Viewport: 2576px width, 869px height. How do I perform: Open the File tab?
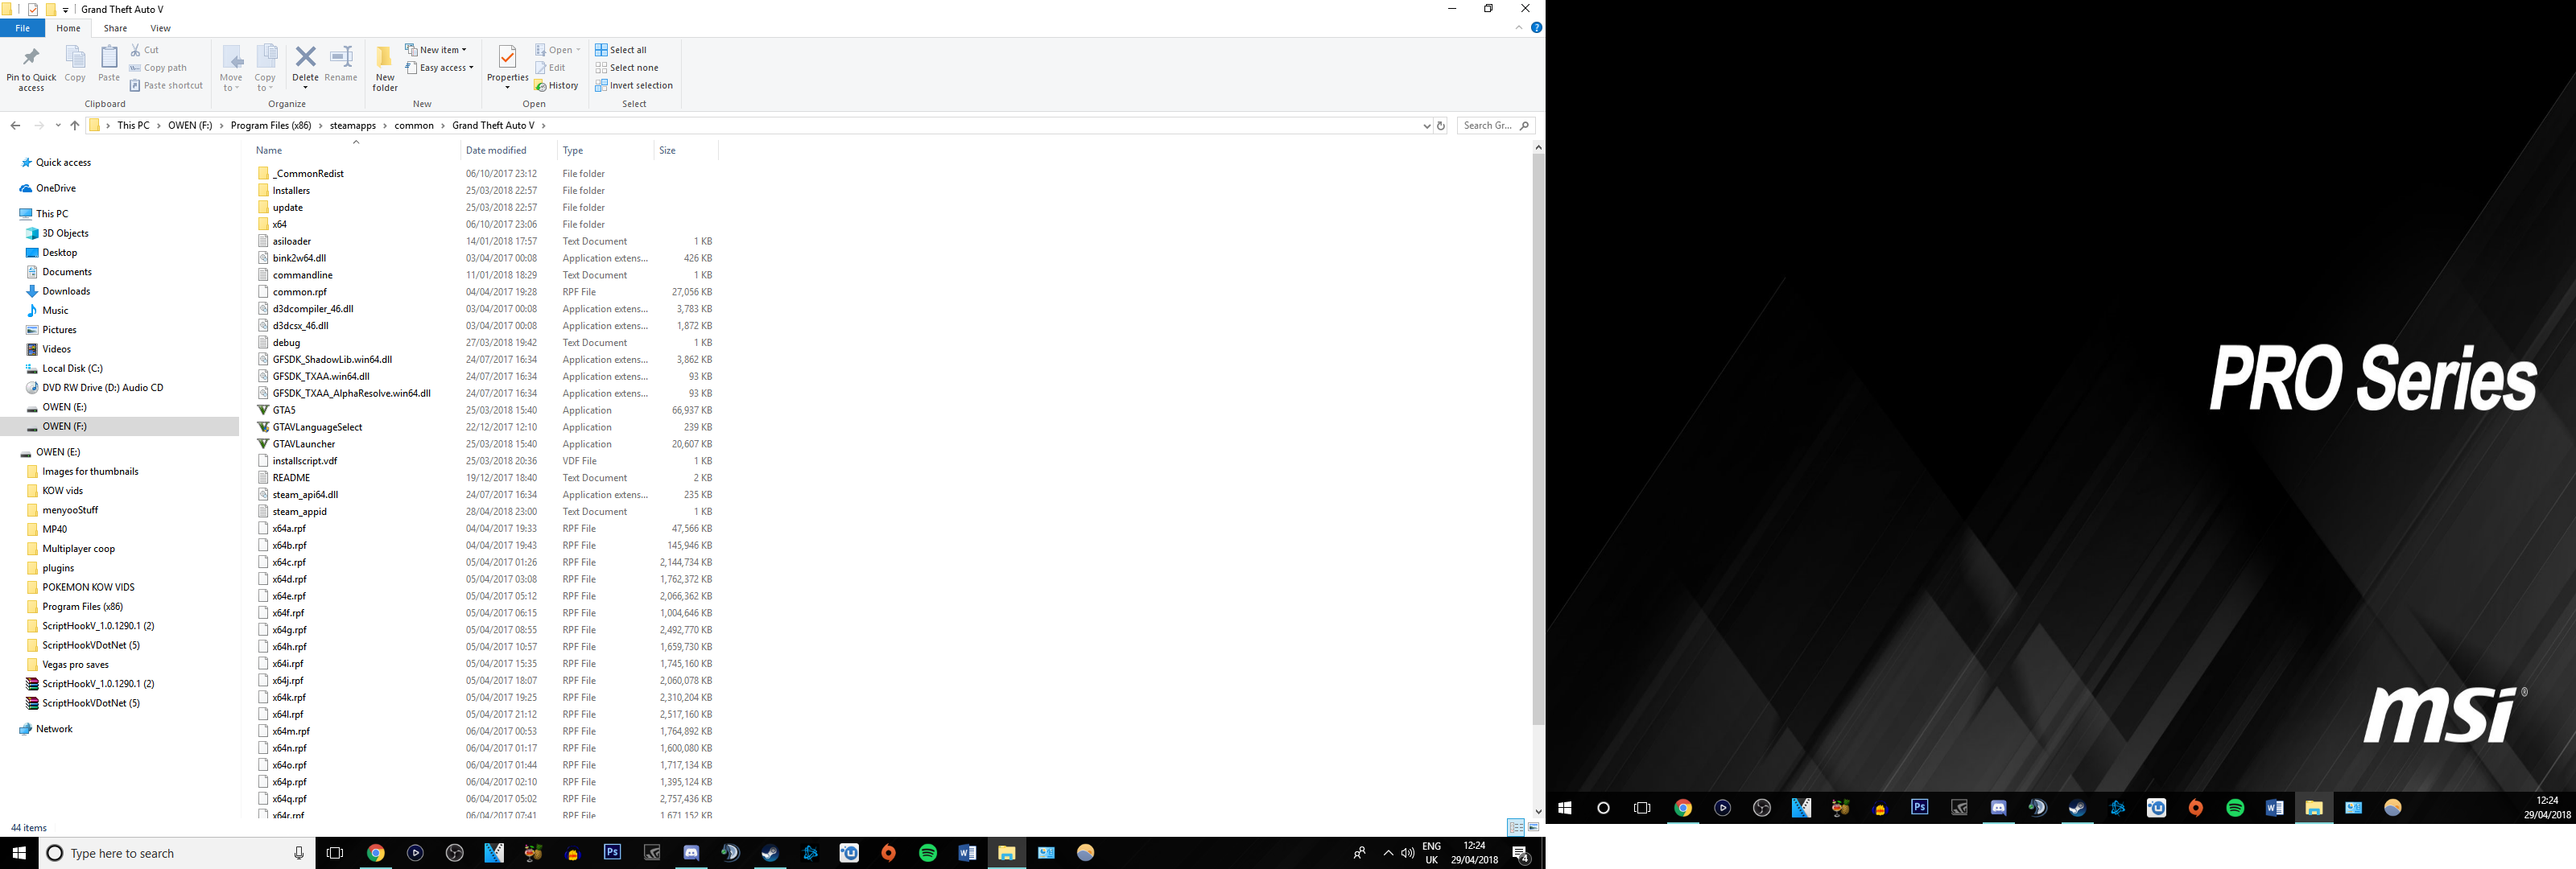[x=22, y=28]
